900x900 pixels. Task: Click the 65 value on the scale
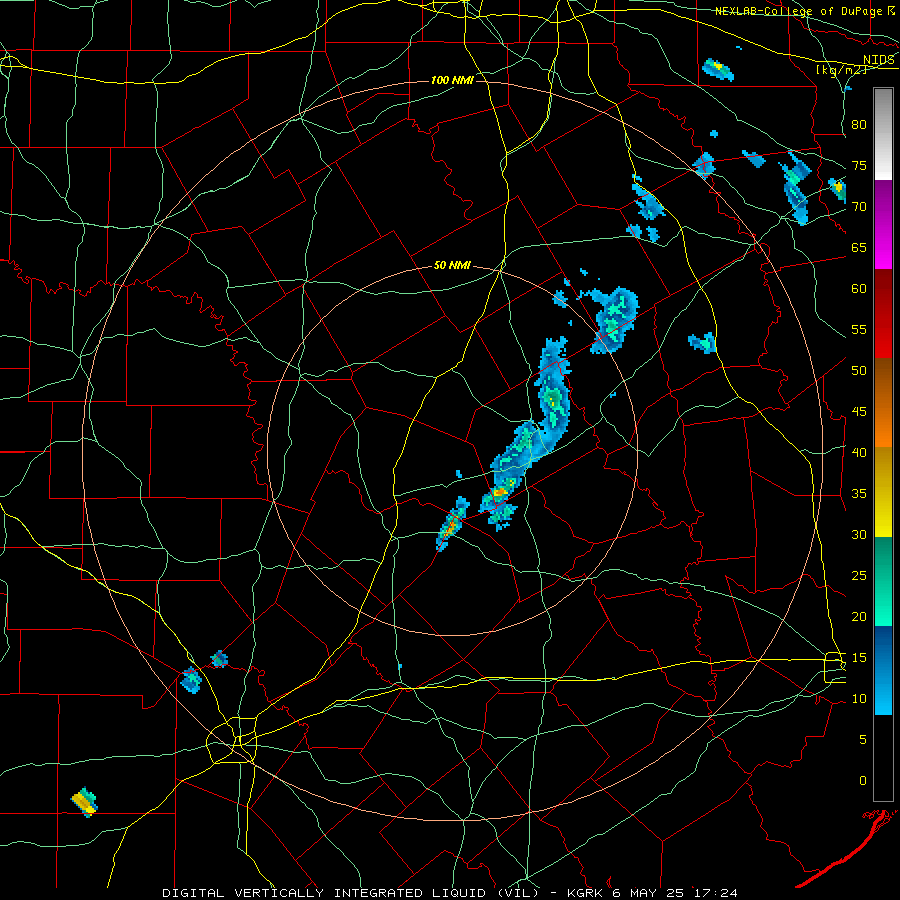(x=859, y=247)
